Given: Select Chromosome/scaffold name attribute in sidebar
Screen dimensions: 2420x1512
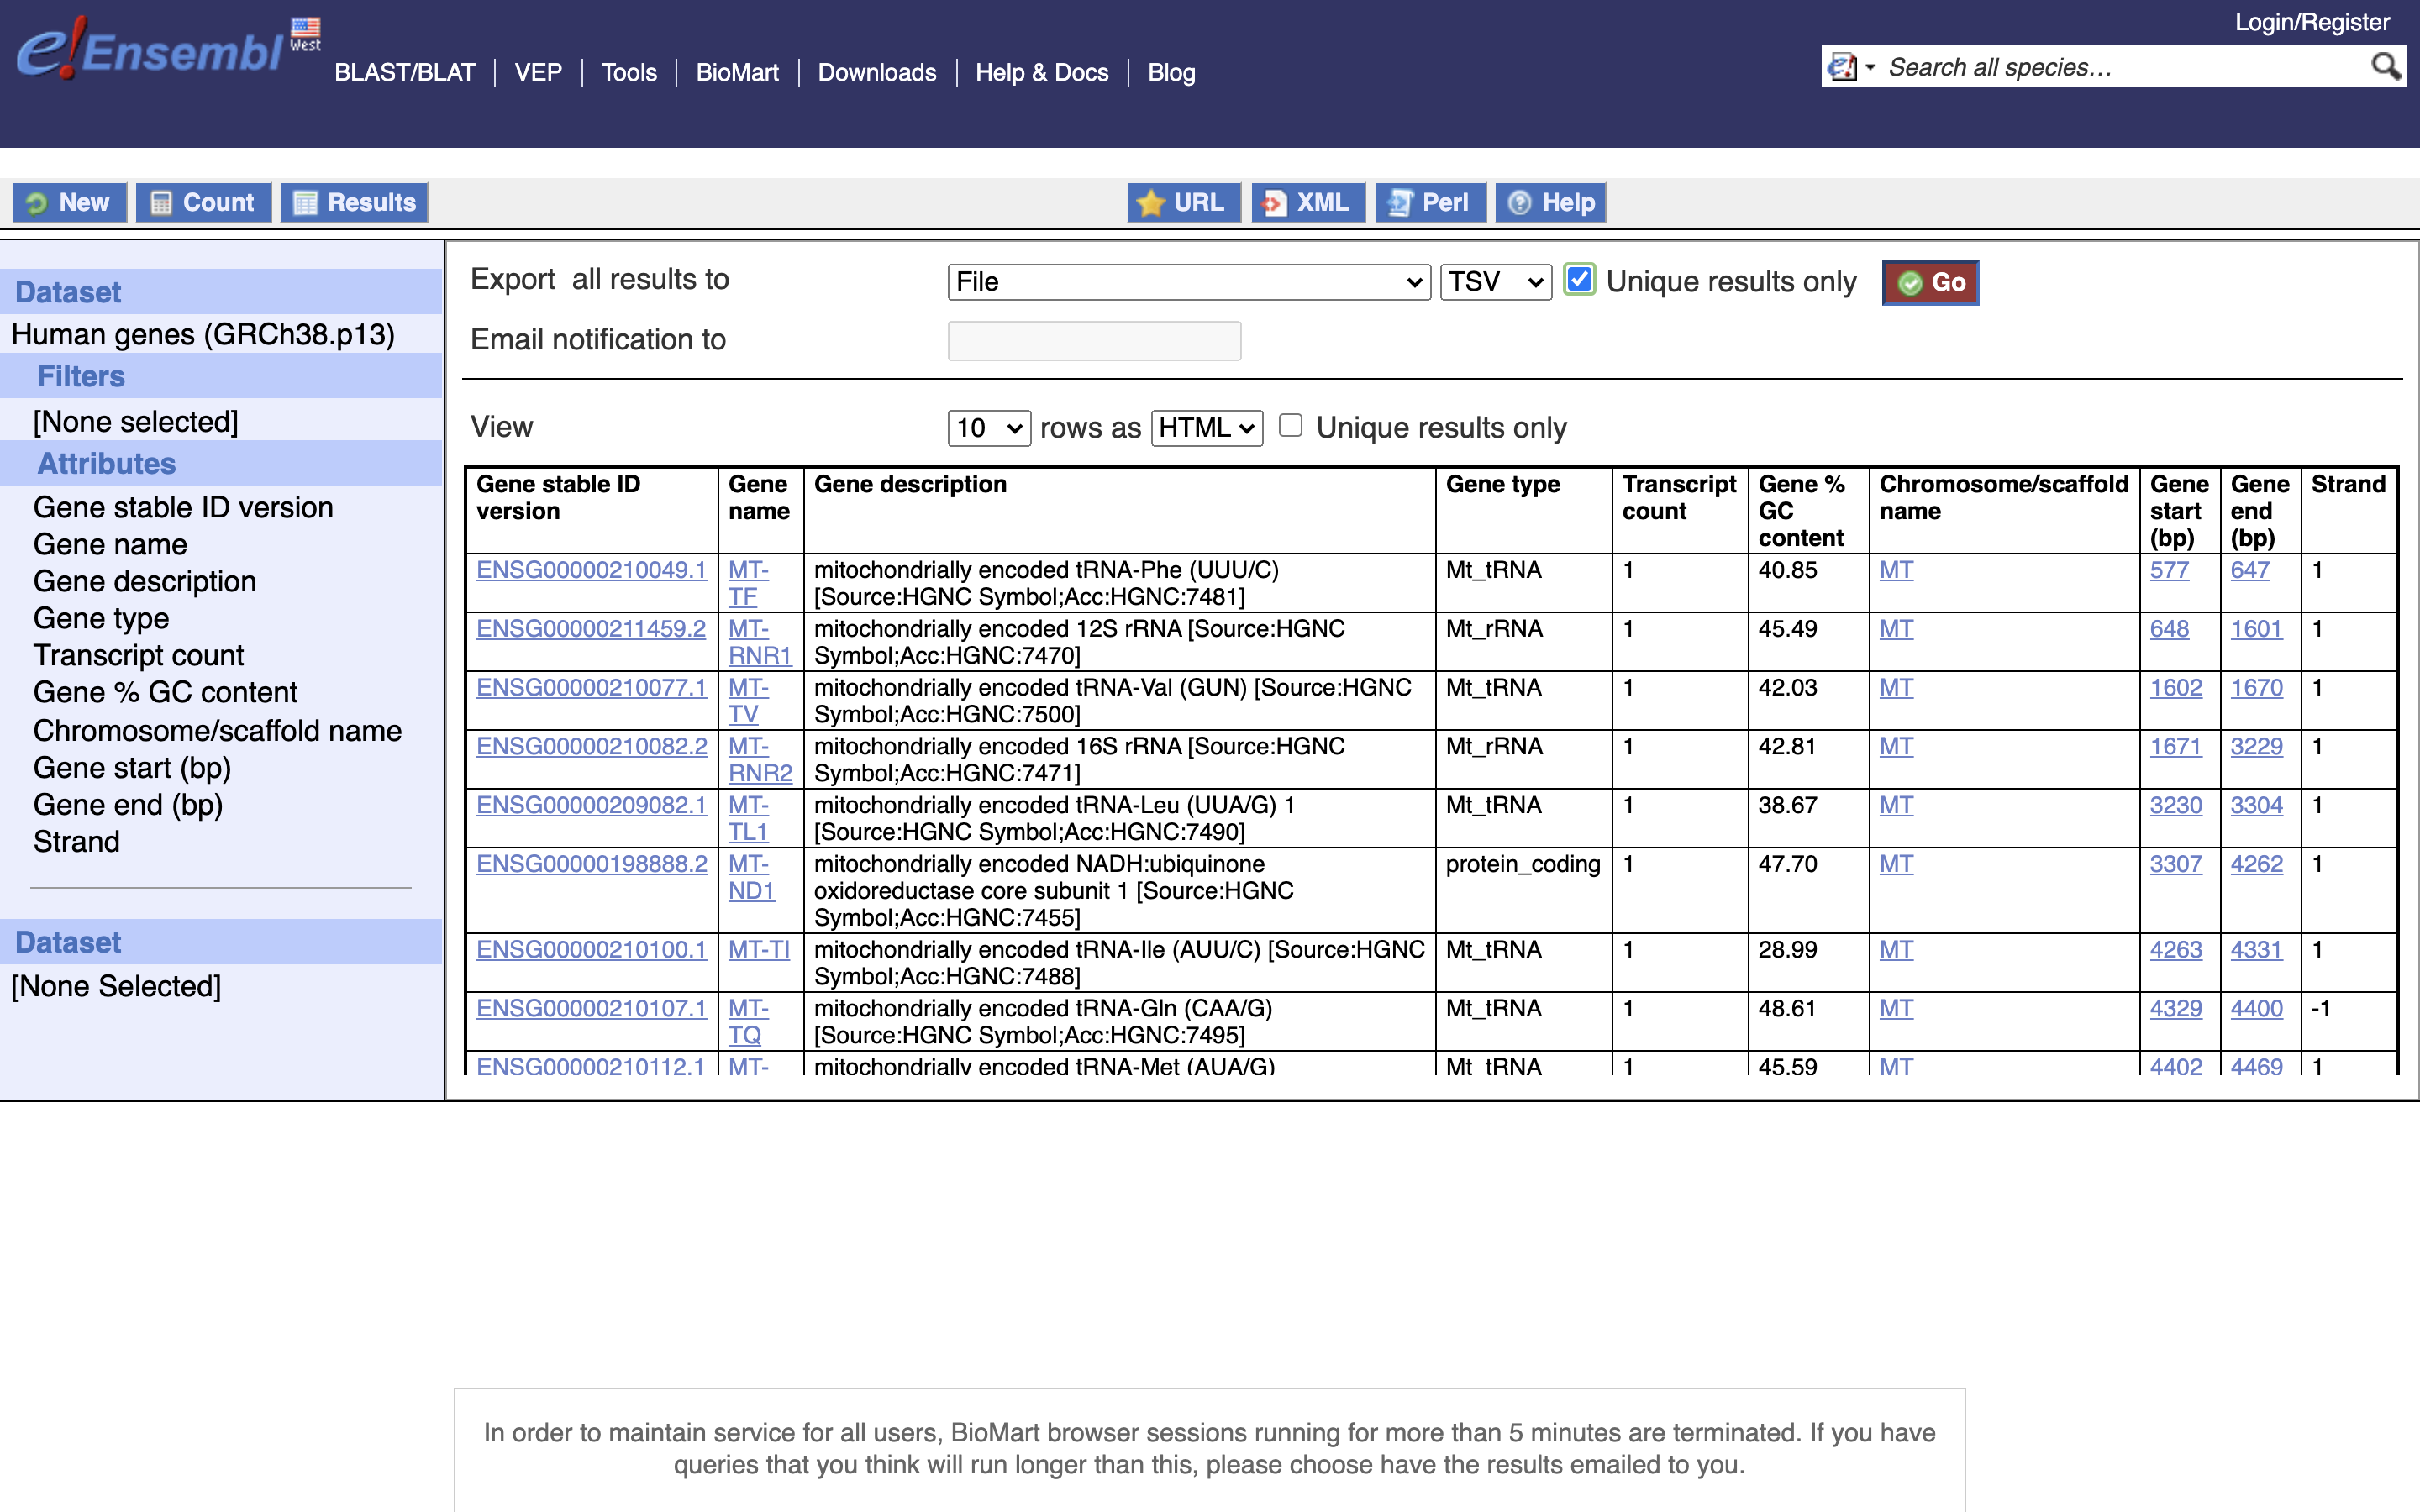Looking at the screenshot, I should click(x=217, y=730).
